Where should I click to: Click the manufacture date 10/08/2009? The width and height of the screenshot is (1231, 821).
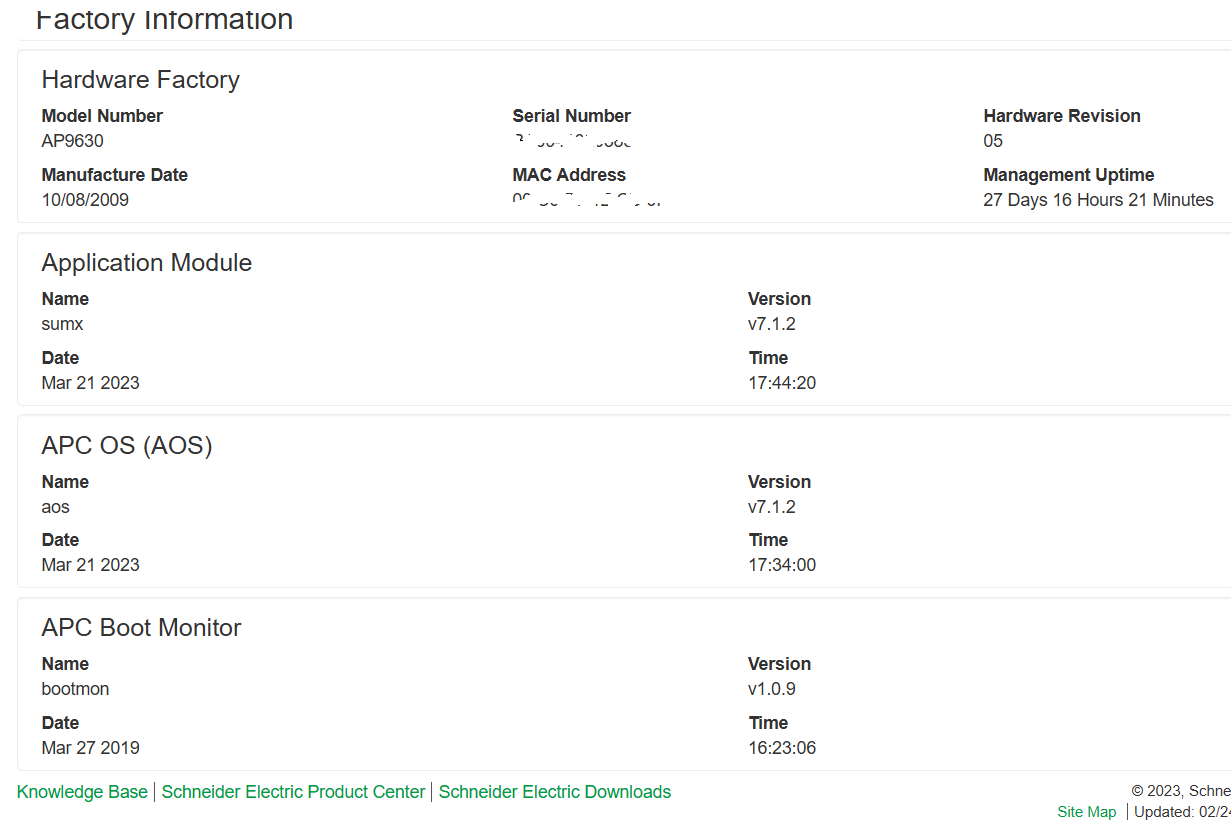tap(85, 200)
